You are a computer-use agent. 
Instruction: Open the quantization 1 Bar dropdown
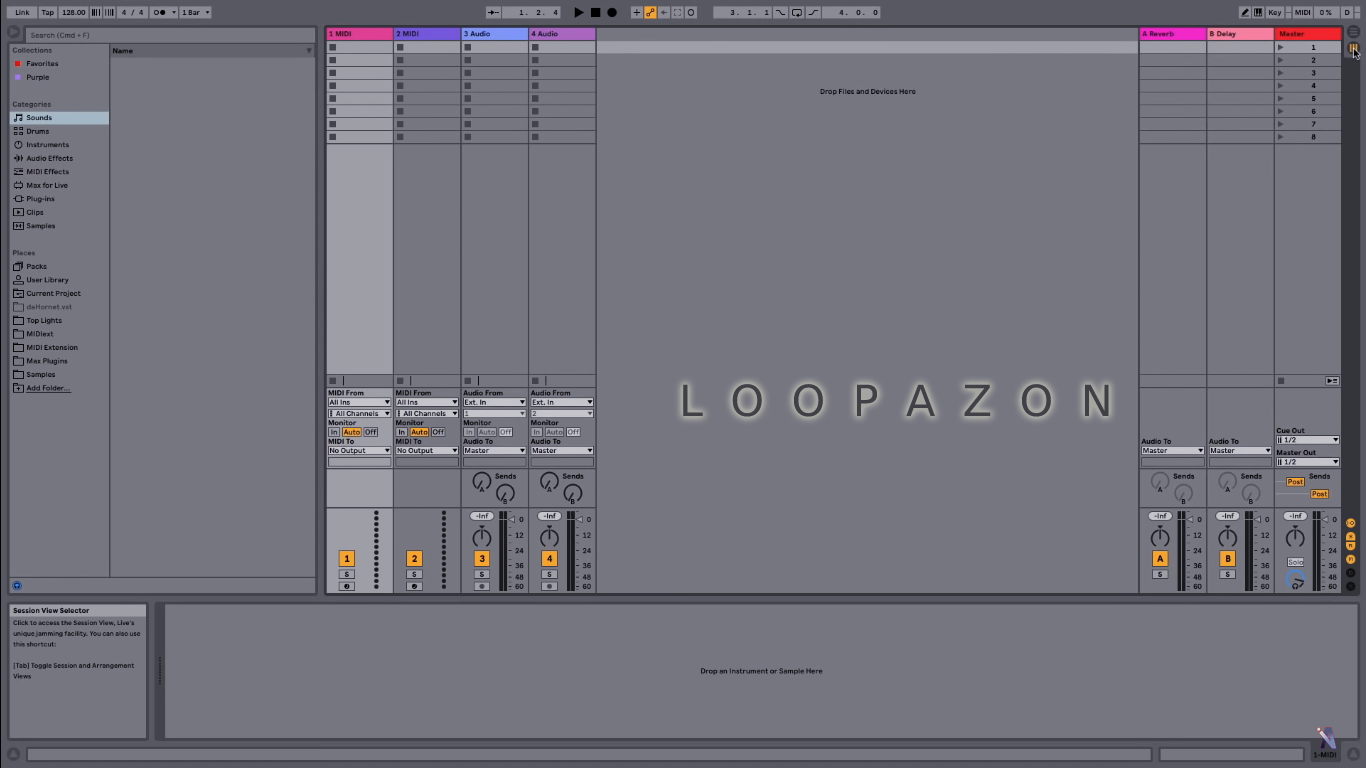pyautogui.click(x=195, y=12)
